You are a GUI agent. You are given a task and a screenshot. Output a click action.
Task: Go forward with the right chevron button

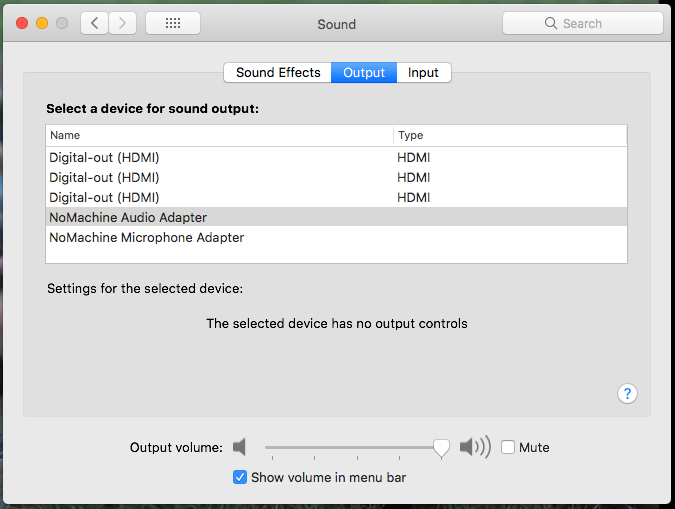tap(123, 23)
